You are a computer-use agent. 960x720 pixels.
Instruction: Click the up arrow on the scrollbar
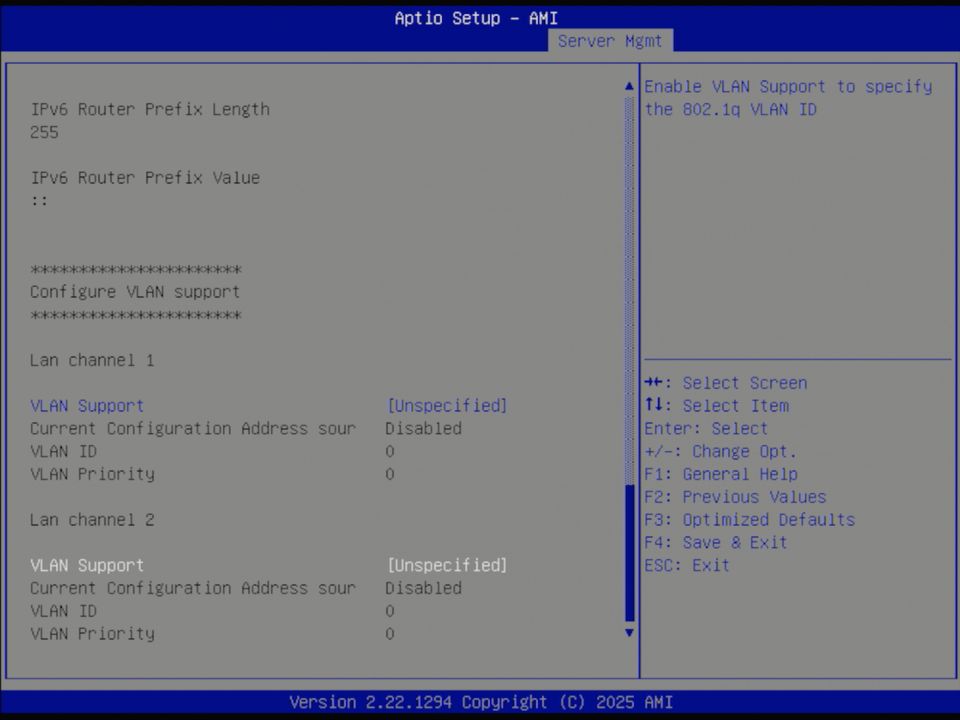[x=628, y=86]
